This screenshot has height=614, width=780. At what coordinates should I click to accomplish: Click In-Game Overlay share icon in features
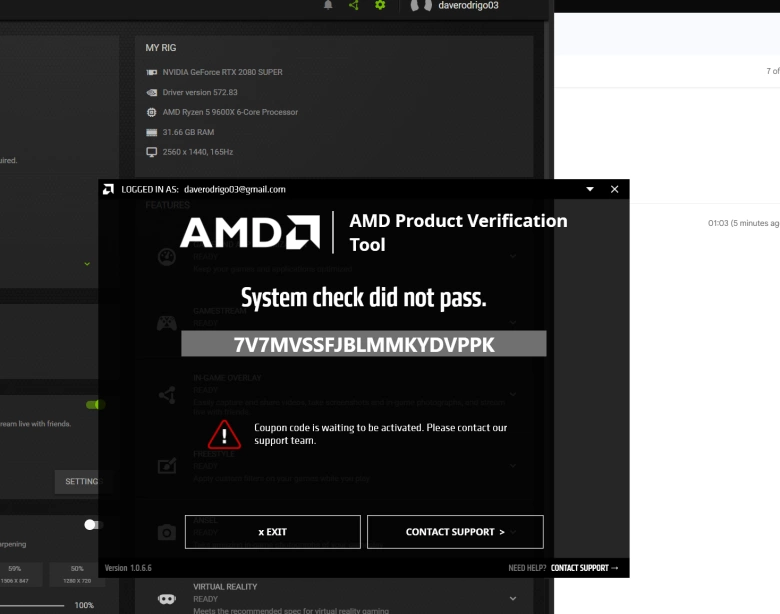tap(167, 395)
